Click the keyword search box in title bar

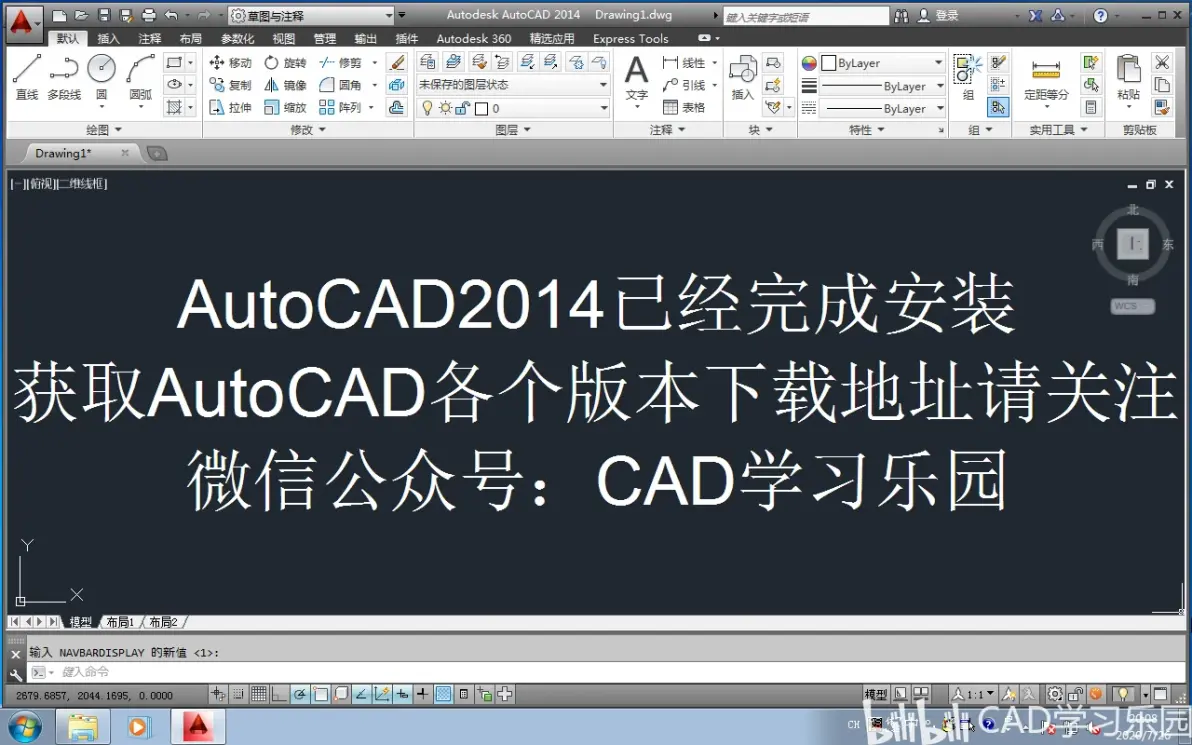(806, 16)
